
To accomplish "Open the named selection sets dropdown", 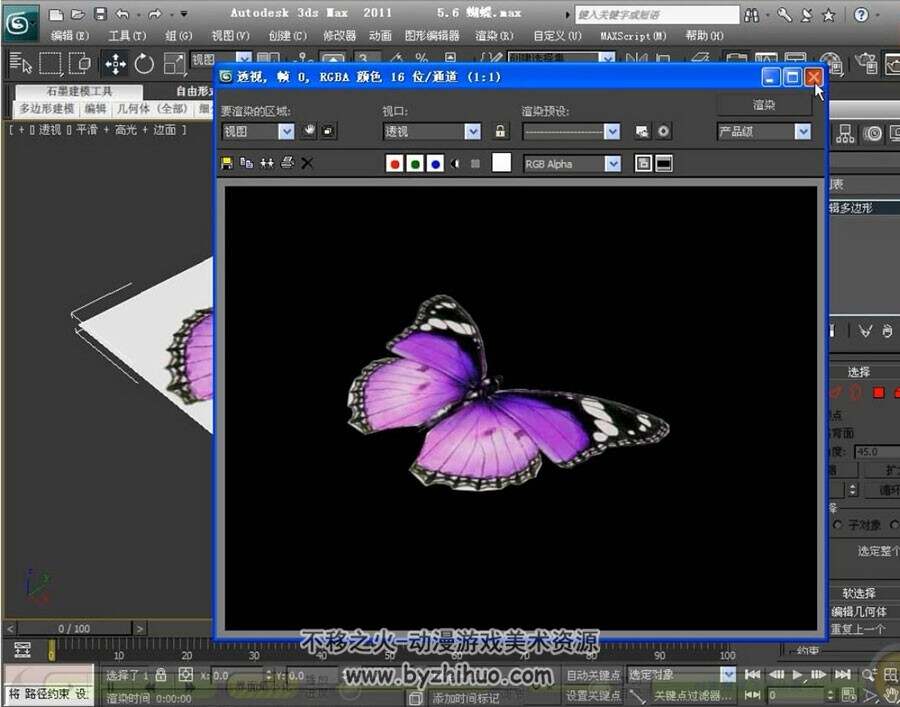I will click(561, 58).
